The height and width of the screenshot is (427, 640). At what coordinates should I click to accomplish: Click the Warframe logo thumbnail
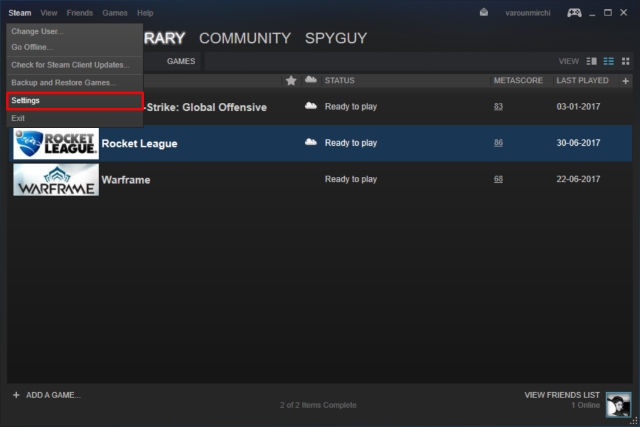point(56,180)
